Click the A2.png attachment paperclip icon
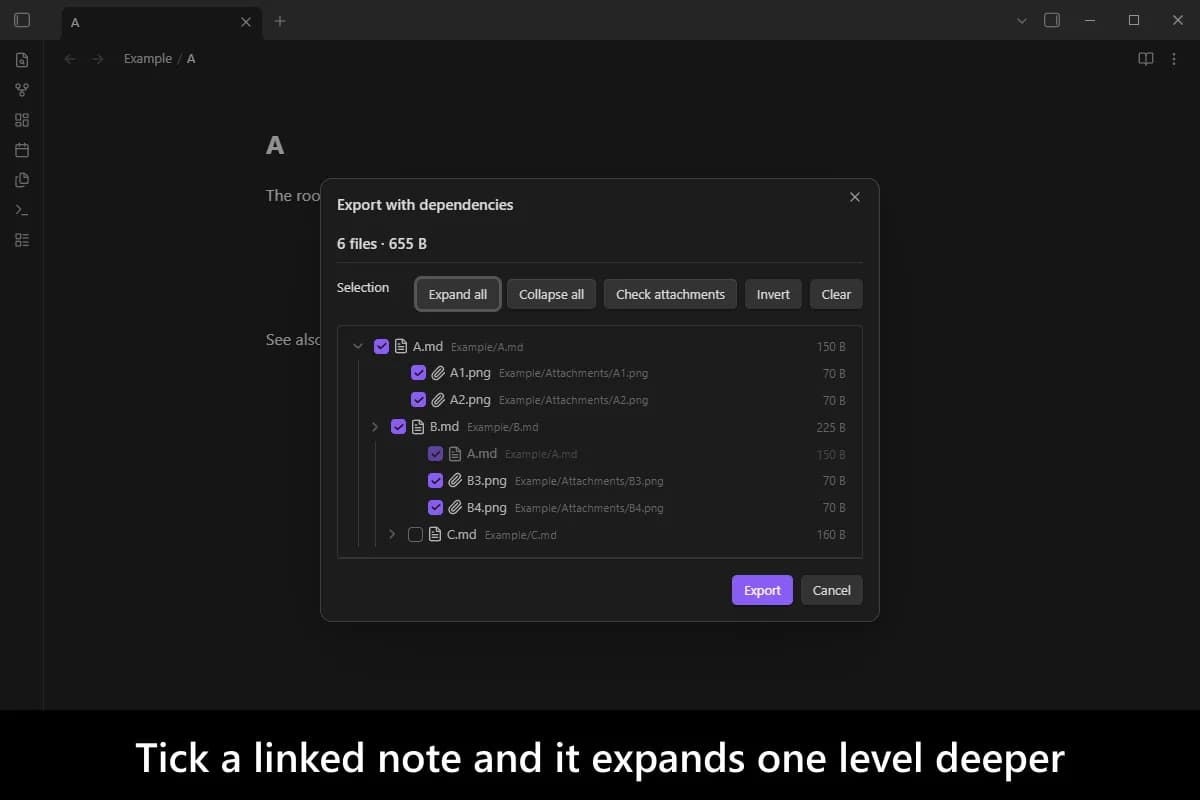The height and width of the screenshot is (800, 1200). pyautogui.click(x=438, y=400)
